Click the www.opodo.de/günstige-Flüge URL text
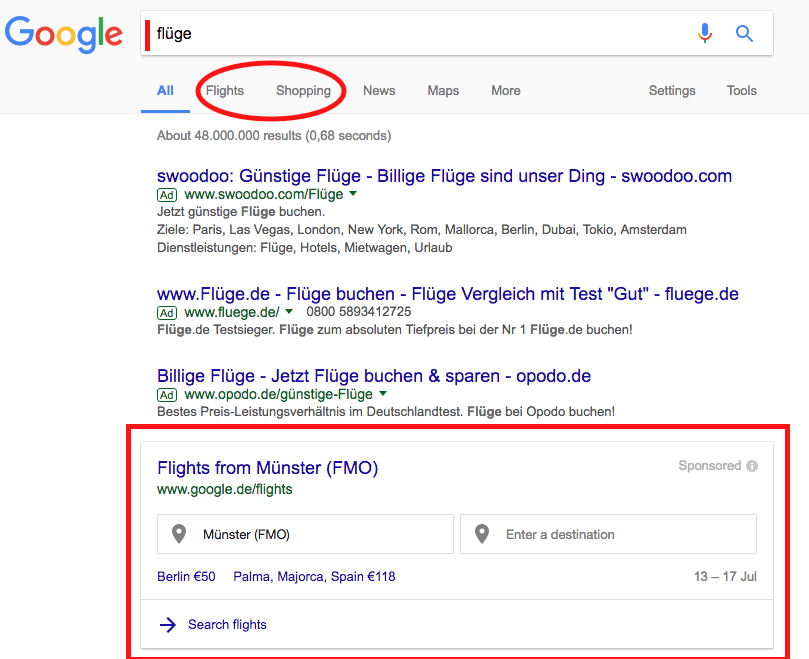Viewport: 809px width, 659px height. point(279,395)
